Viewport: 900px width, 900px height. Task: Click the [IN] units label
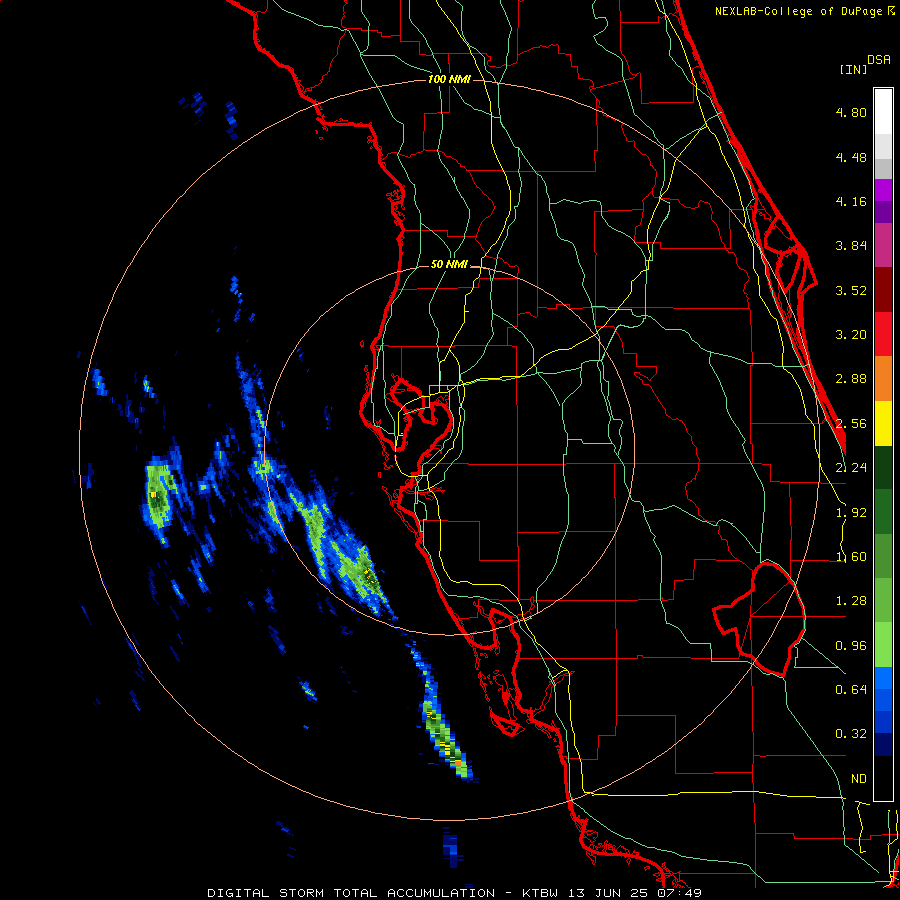tap(853, 69)
